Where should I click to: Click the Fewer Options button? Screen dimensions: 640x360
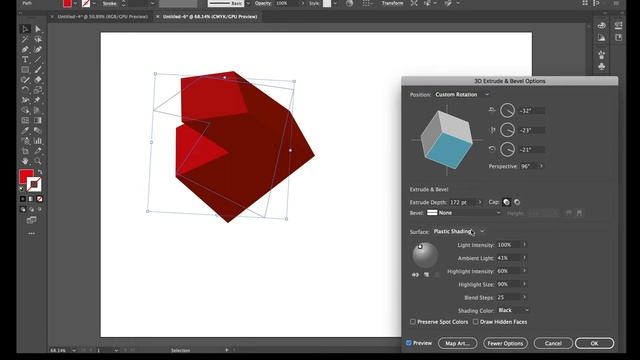pyautogui.click(x=505, y=343)
